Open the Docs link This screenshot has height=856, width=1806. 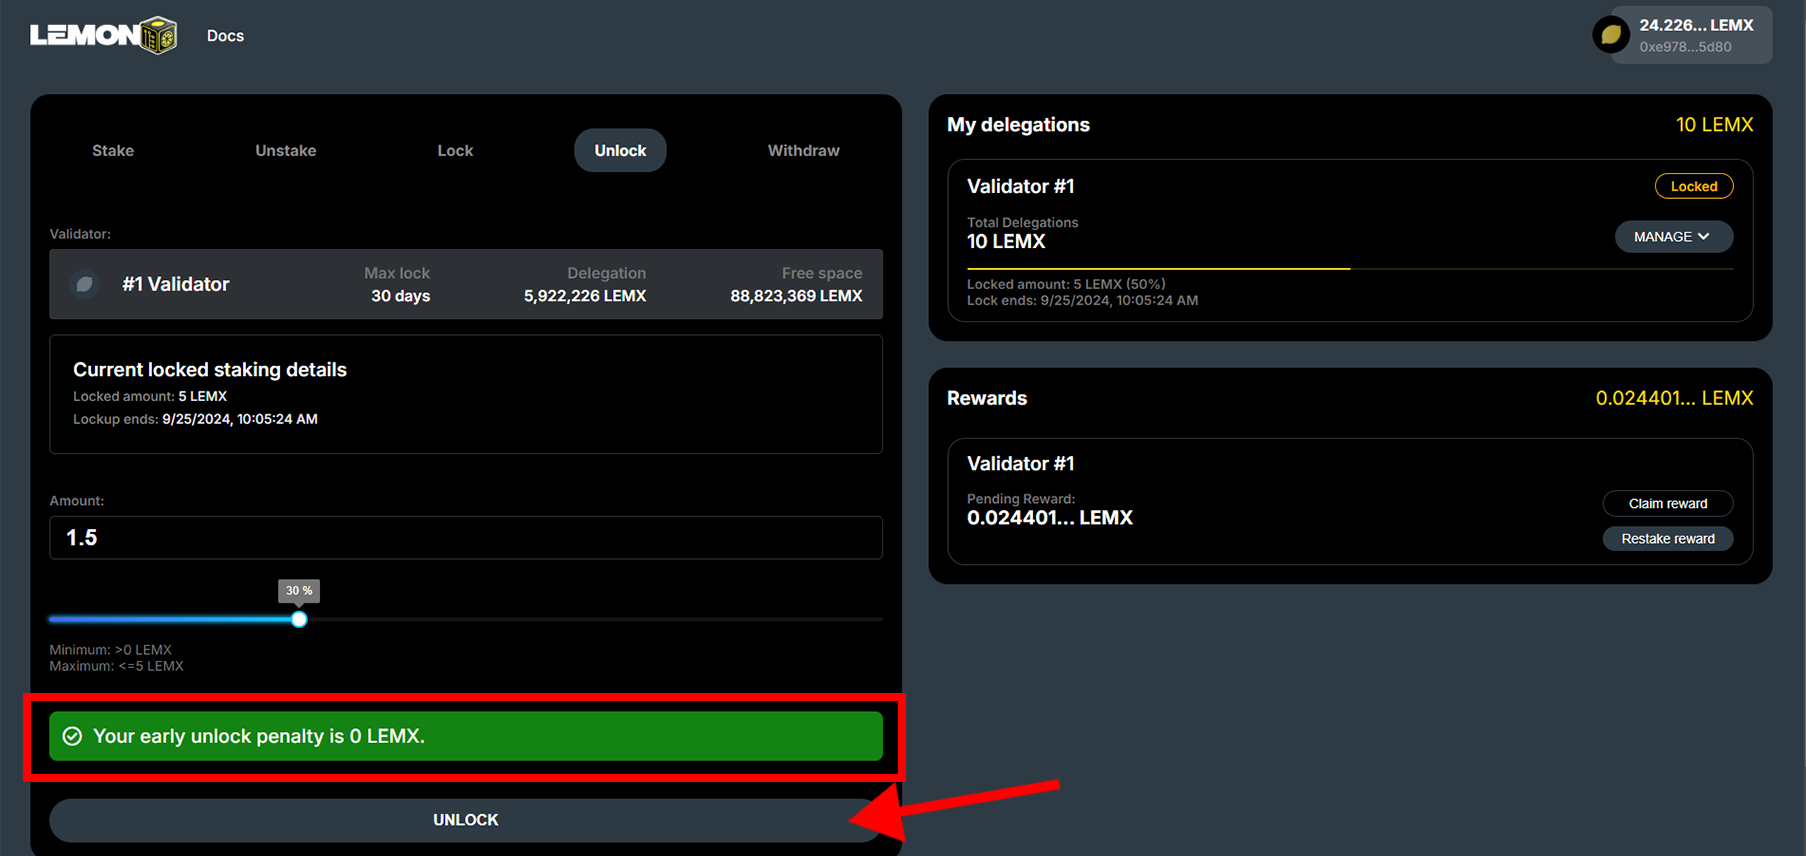point(225,36)
